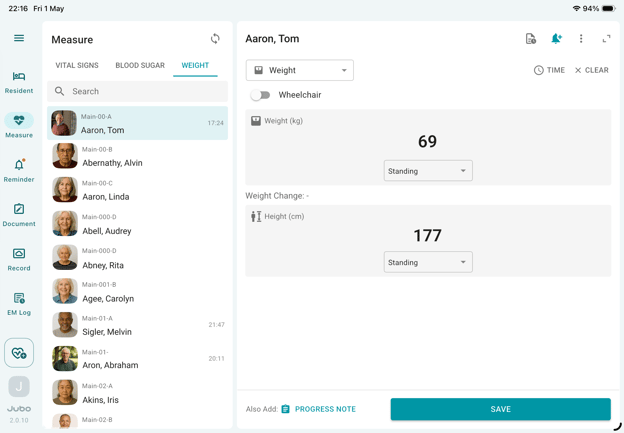Image resolution: width=624 pixels, height=433 pixels.
Task: Tap the heart-plus quick add button
Action: pyautogui.click(x=19, y=353)
